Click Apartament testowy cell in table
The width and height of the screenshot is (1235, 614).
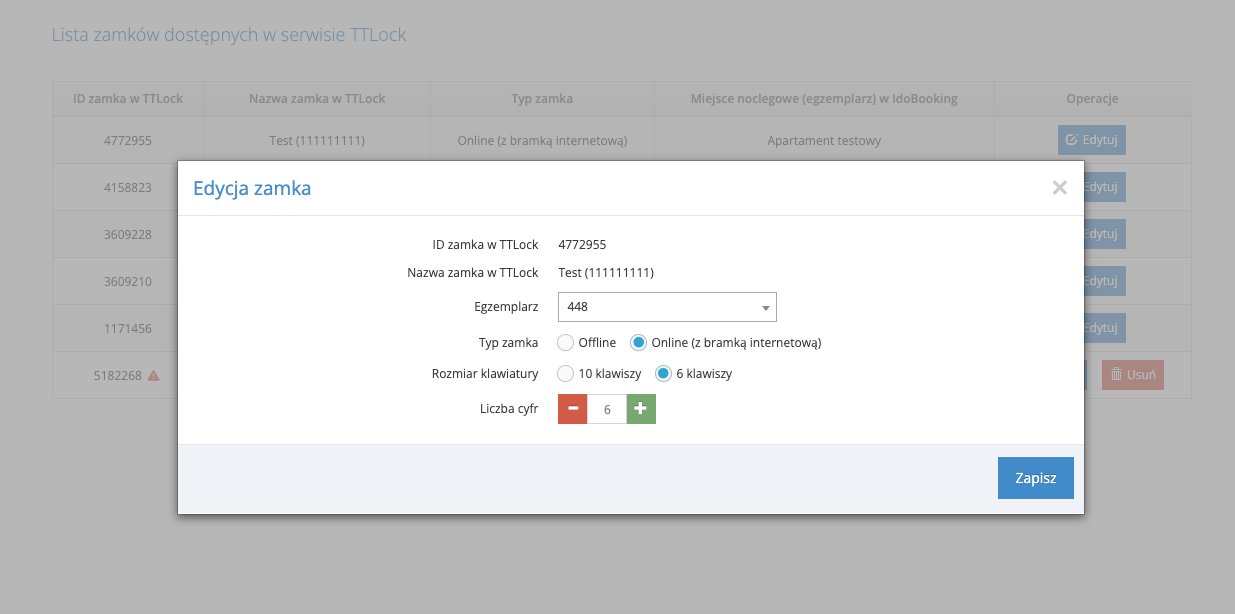(823, 141)
